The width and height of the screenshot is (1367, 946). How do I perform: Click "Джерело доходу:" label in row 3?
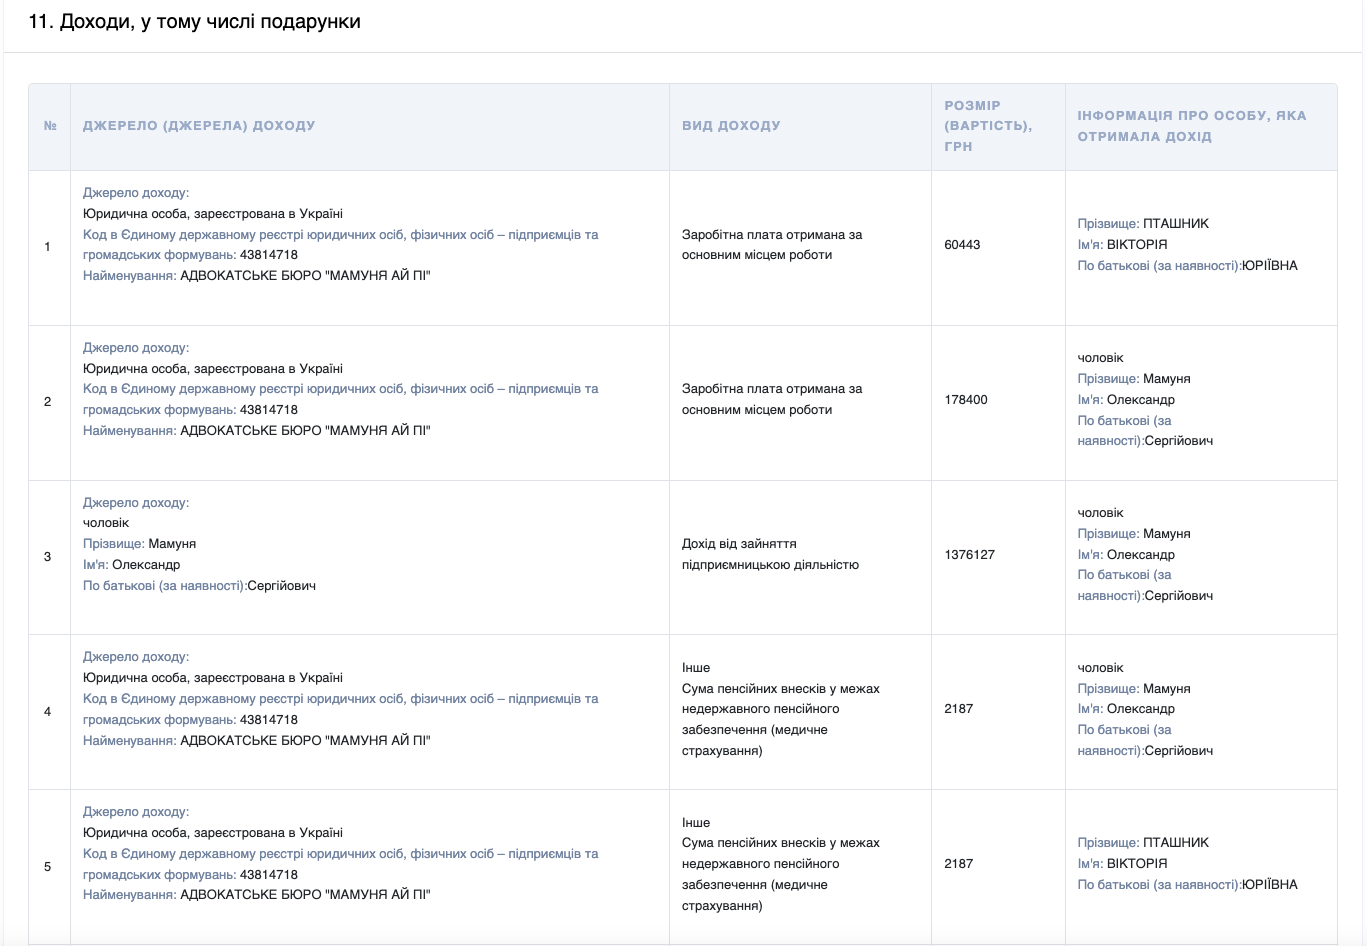pos(136,503)
